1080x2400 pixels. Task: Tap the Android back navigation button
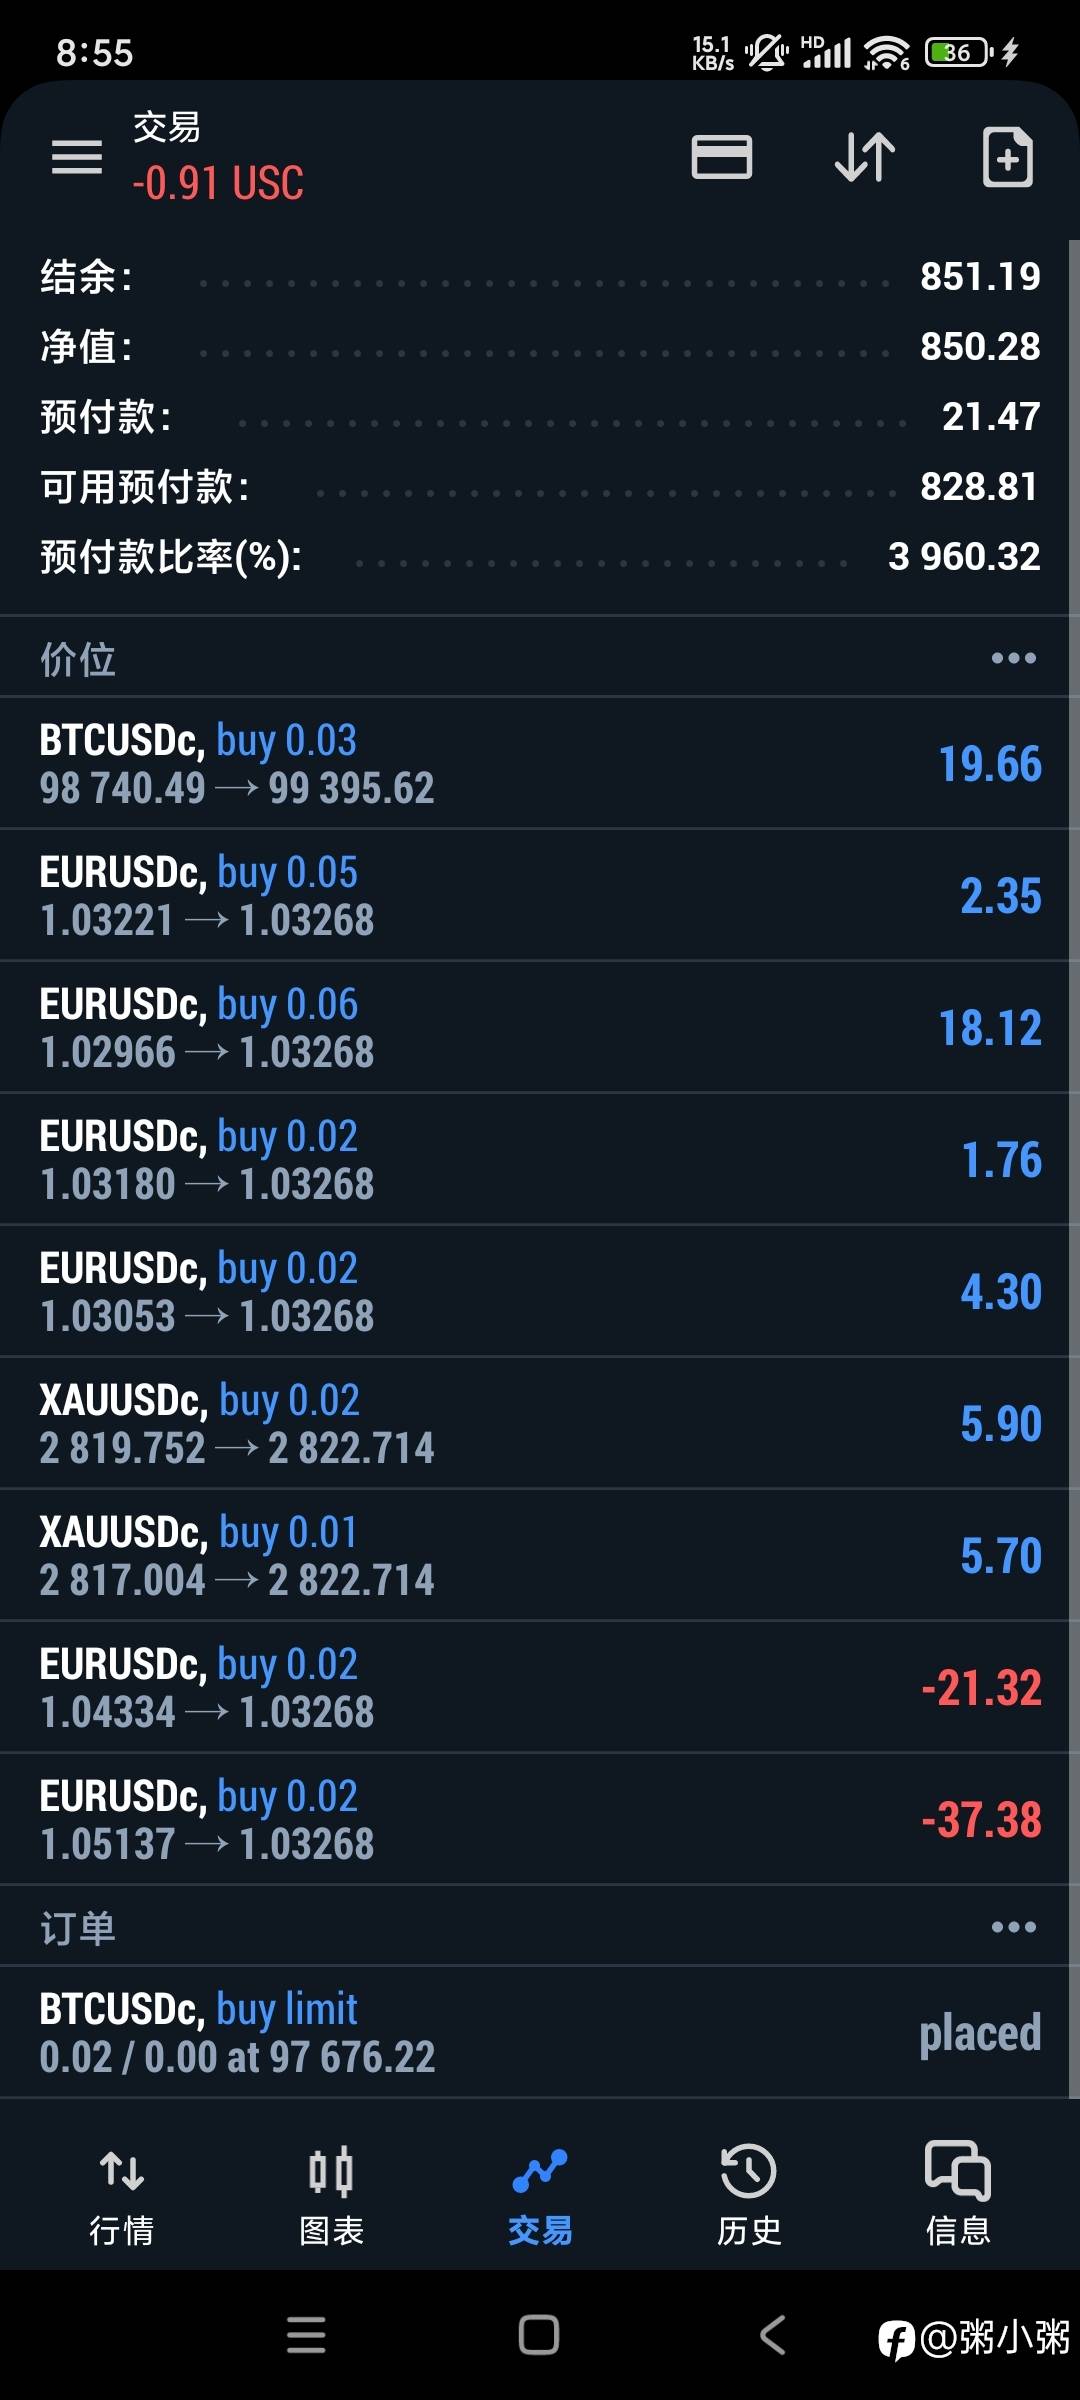[774, 2335]
